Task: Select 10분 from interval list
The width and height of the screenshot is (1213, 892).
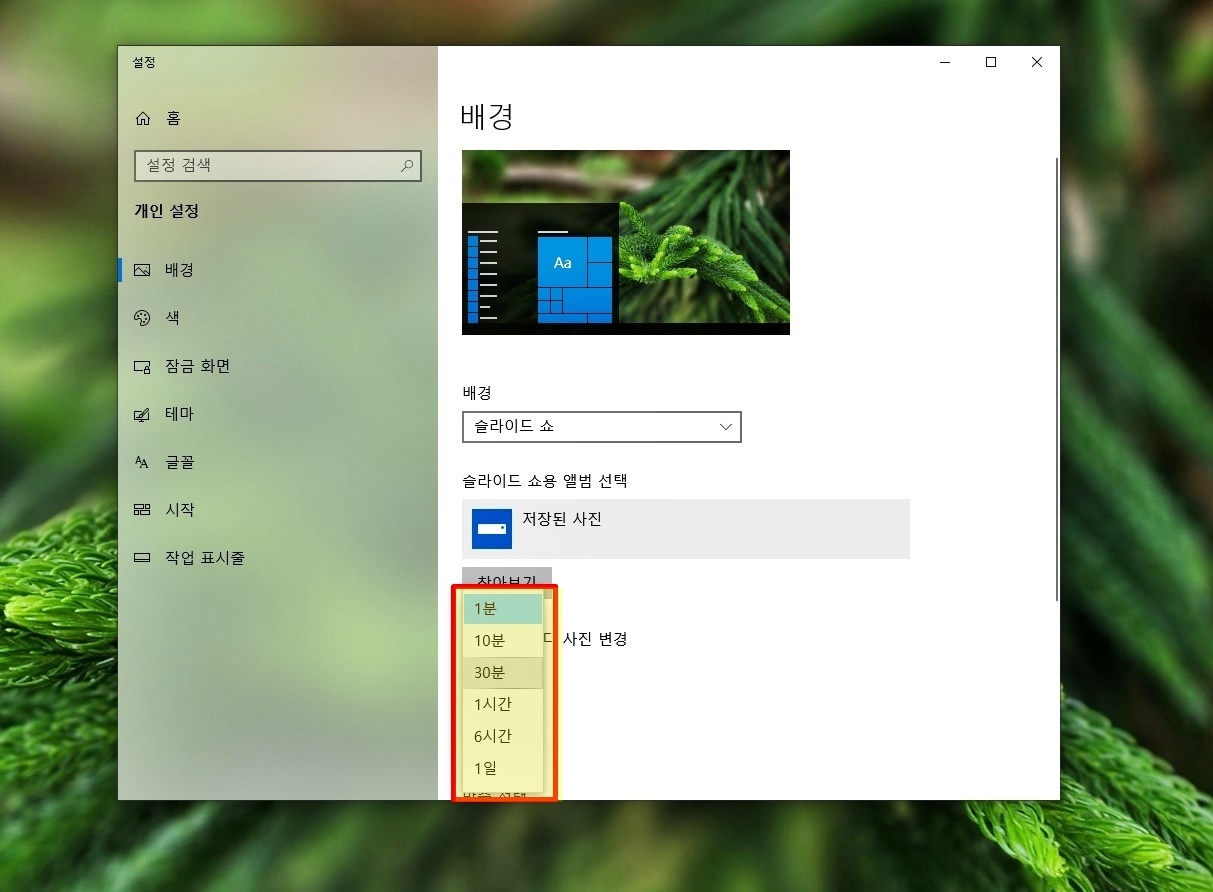Action: click(503, 640)
